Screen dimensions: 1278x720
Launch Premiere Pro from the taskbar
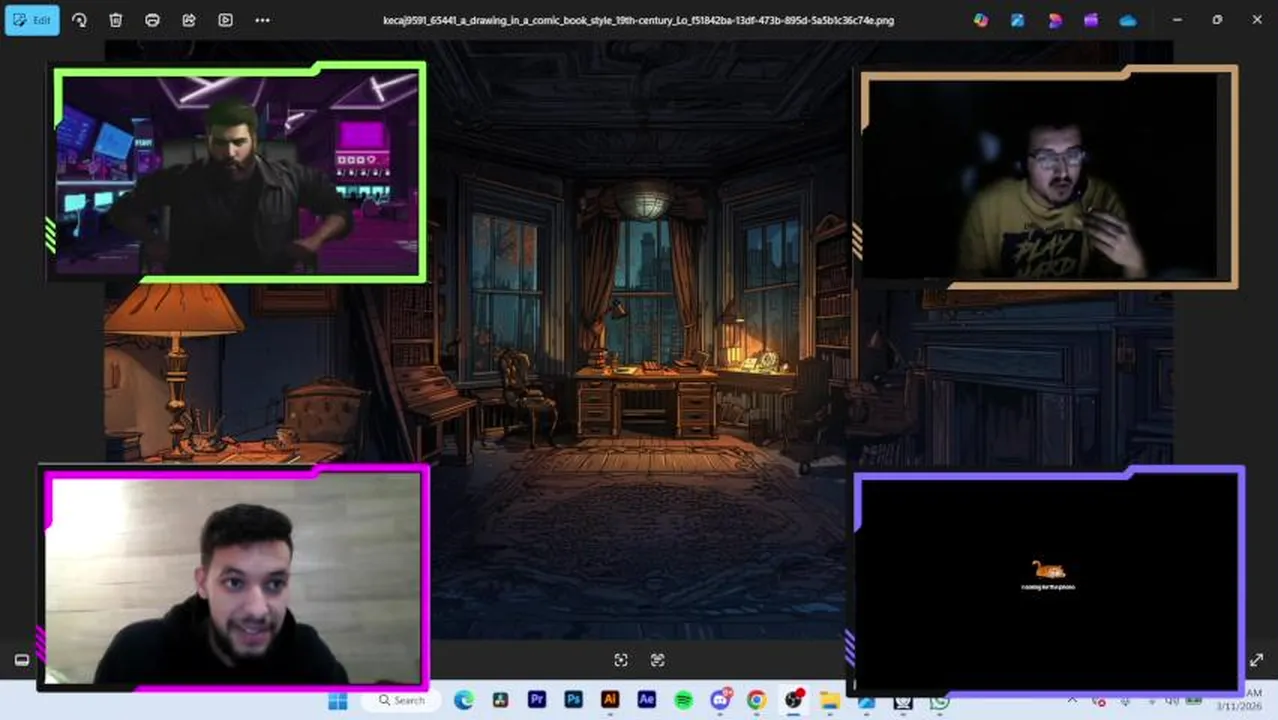click(x=537, y=700)
